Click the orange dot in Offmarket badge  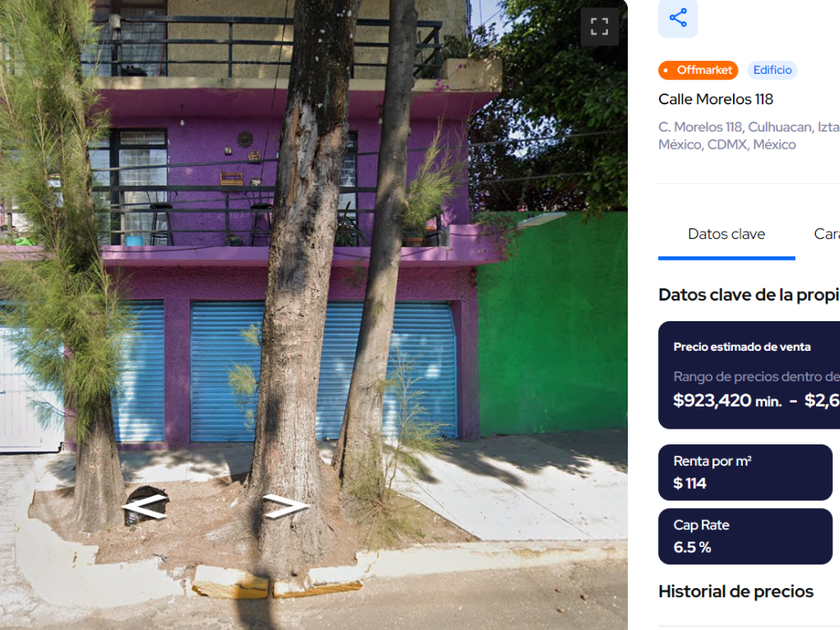point(665,70)
